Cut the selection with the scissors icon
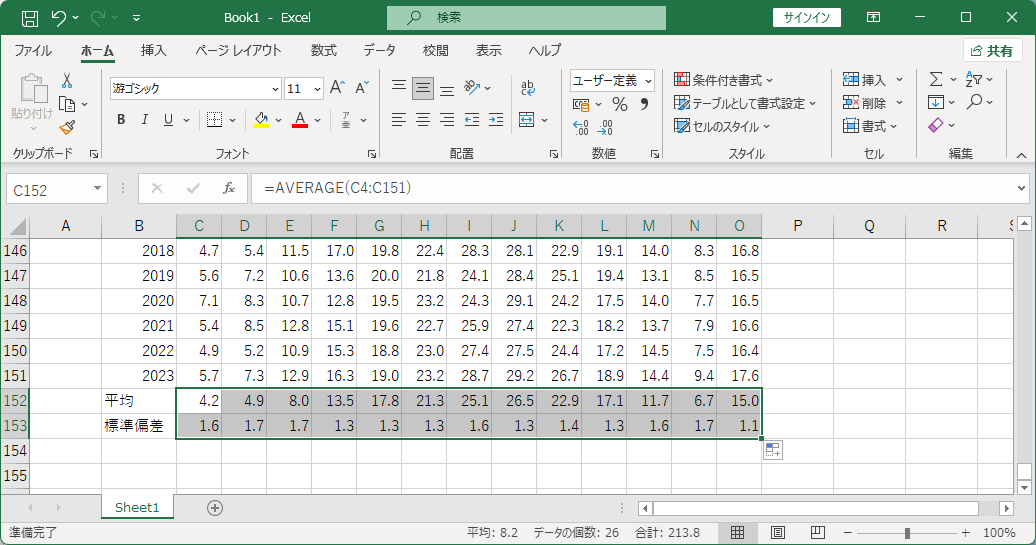Image resolution: width=1036 pixels, height=545 pixels. click(67, 81)
